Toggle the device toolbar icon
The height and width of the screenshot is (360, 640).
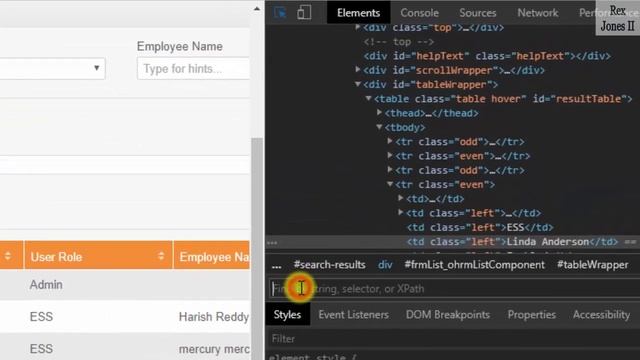pyautogui.click(x=304, y=13)
